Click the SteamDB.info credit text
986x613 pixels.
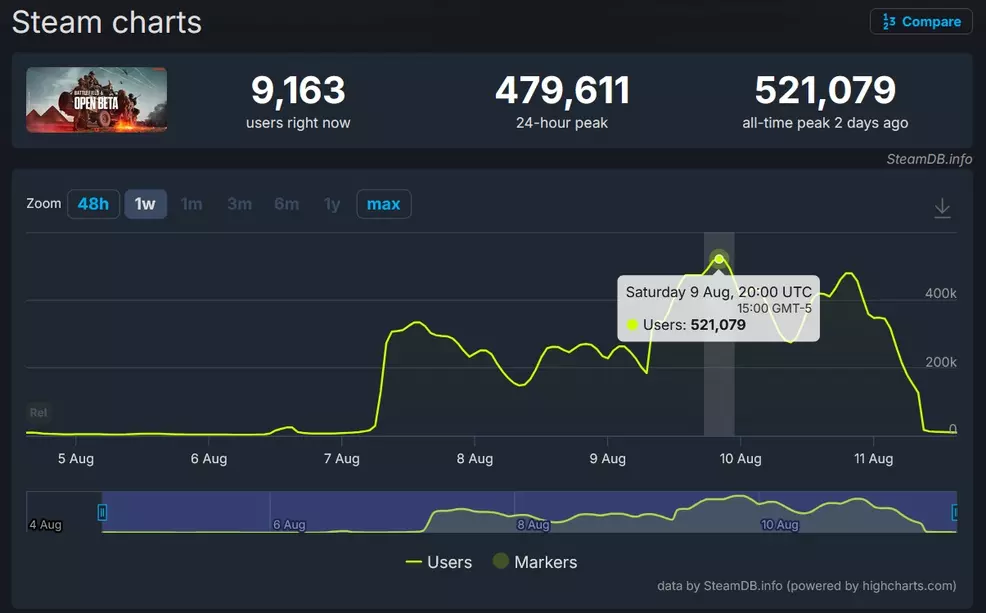click(x=929, y=159)
